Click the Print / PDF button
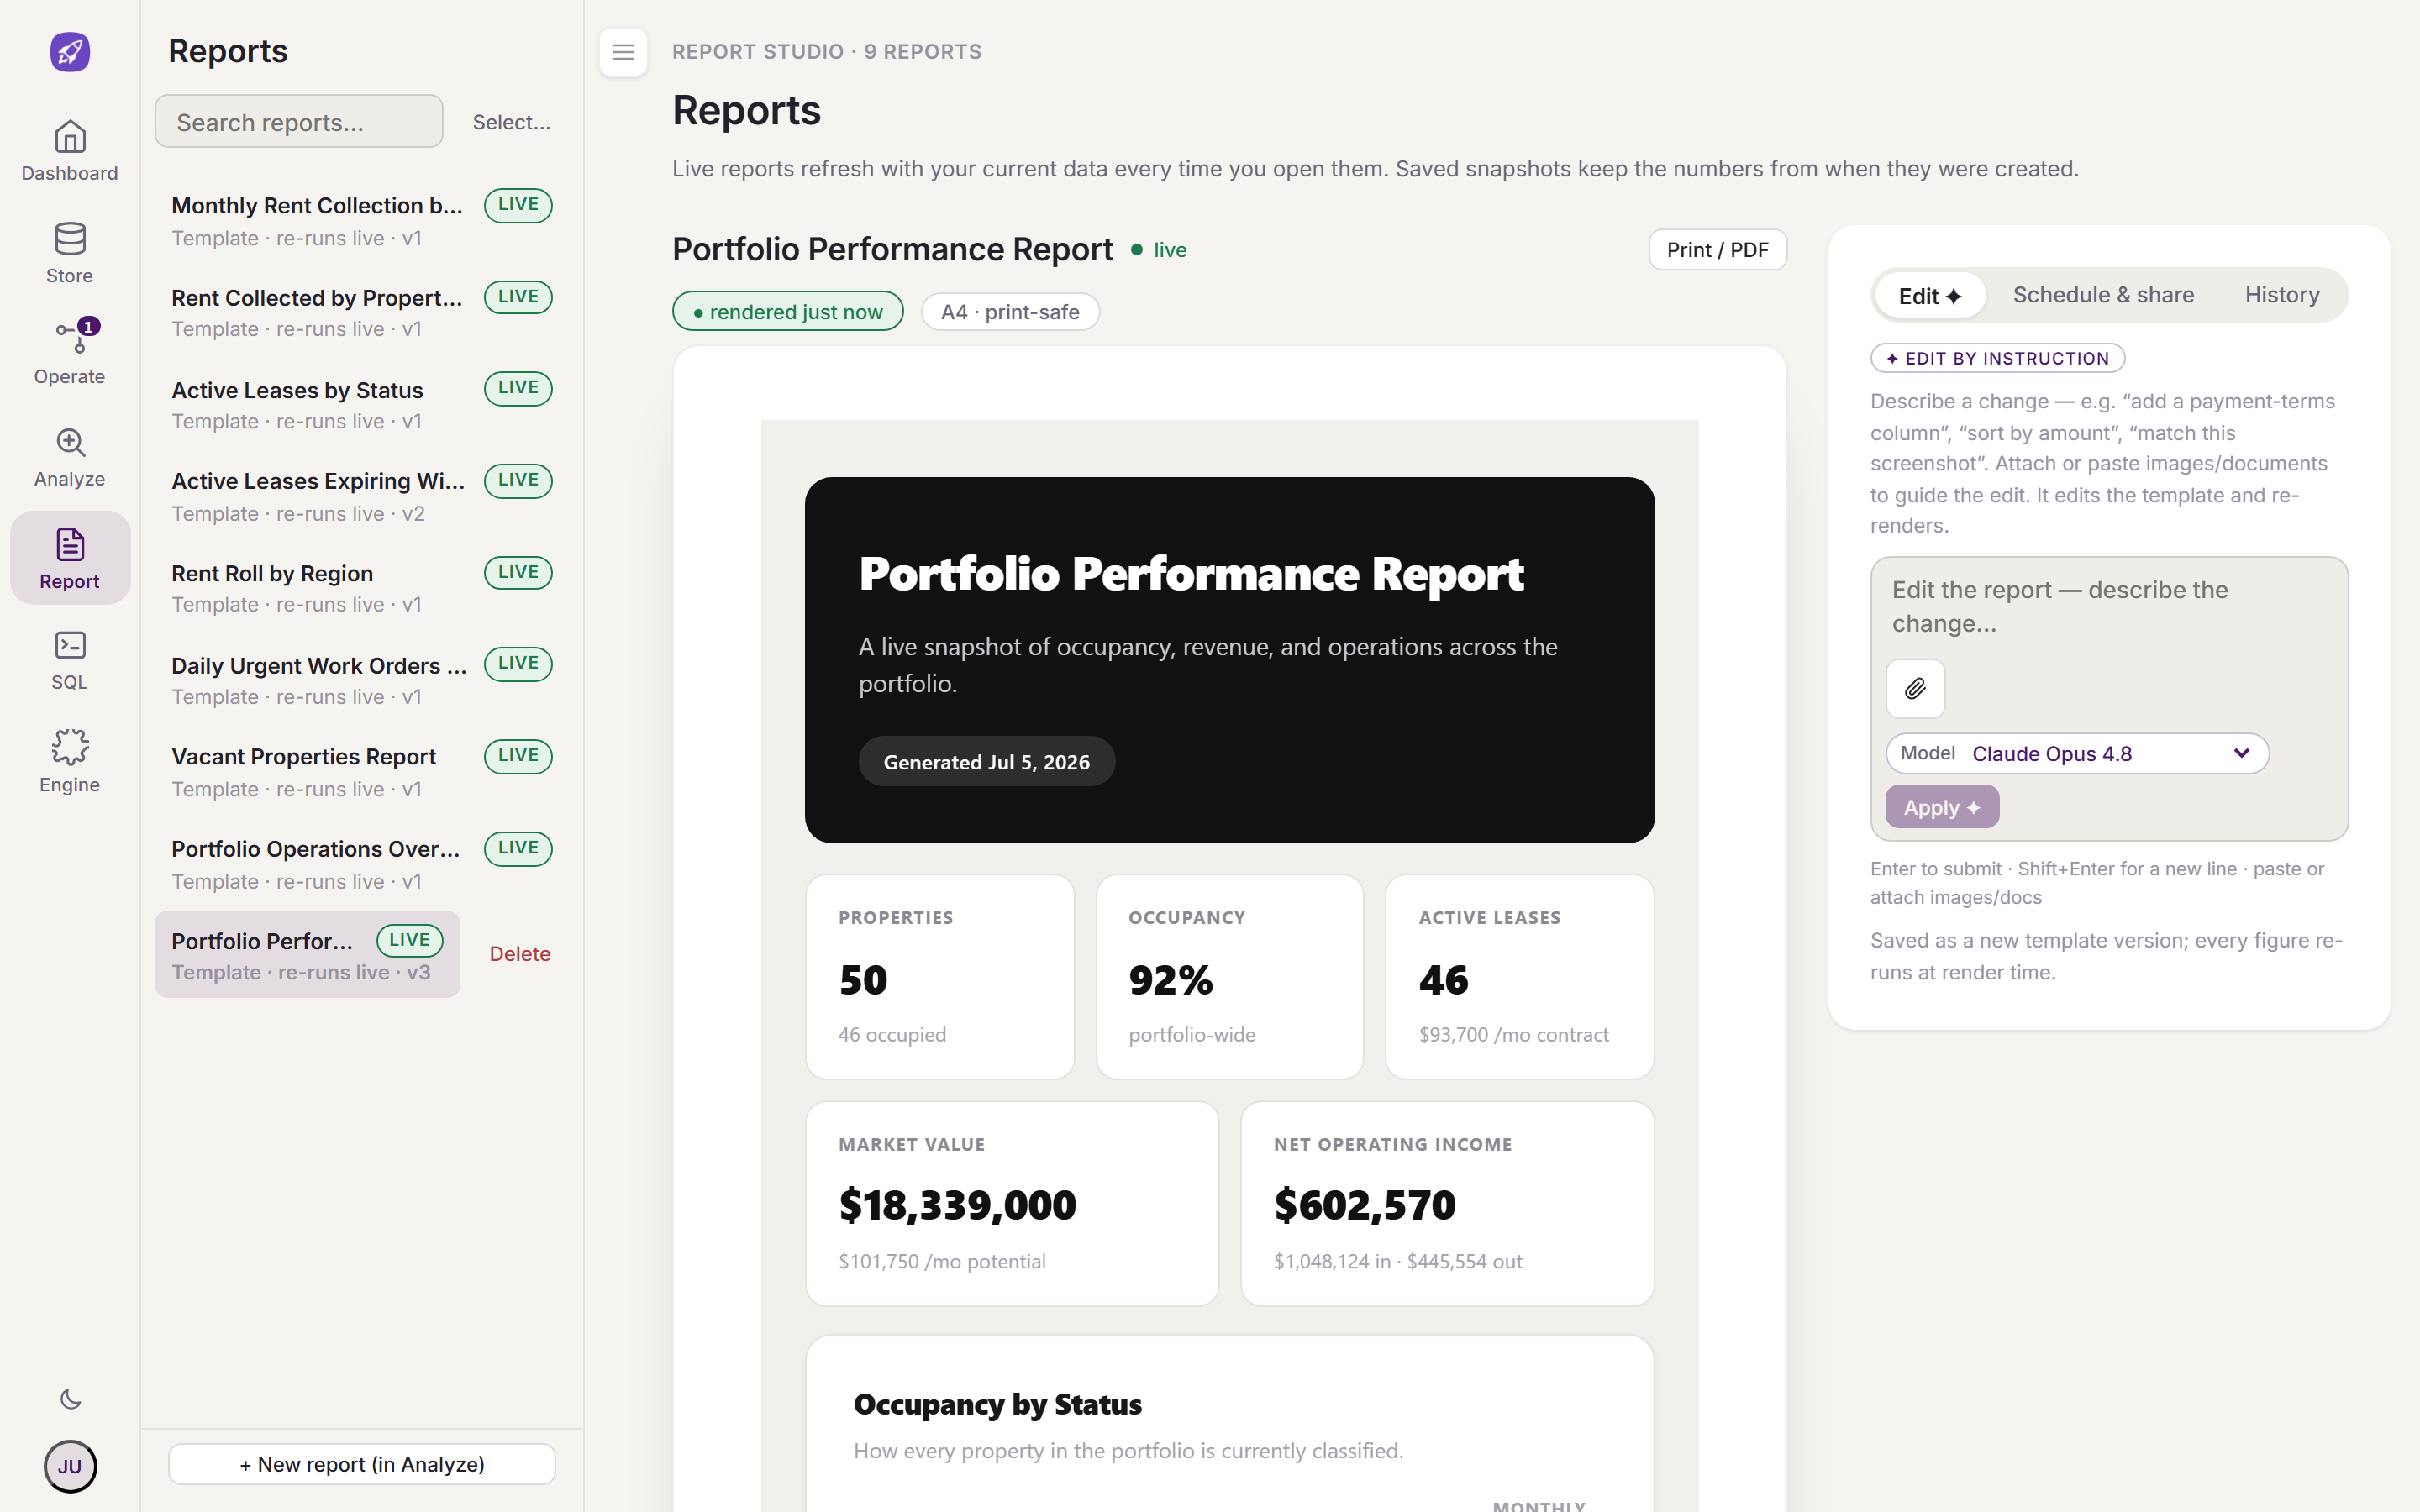Viewport: 2420px width, 1512px height. (x=1717, y=250)
